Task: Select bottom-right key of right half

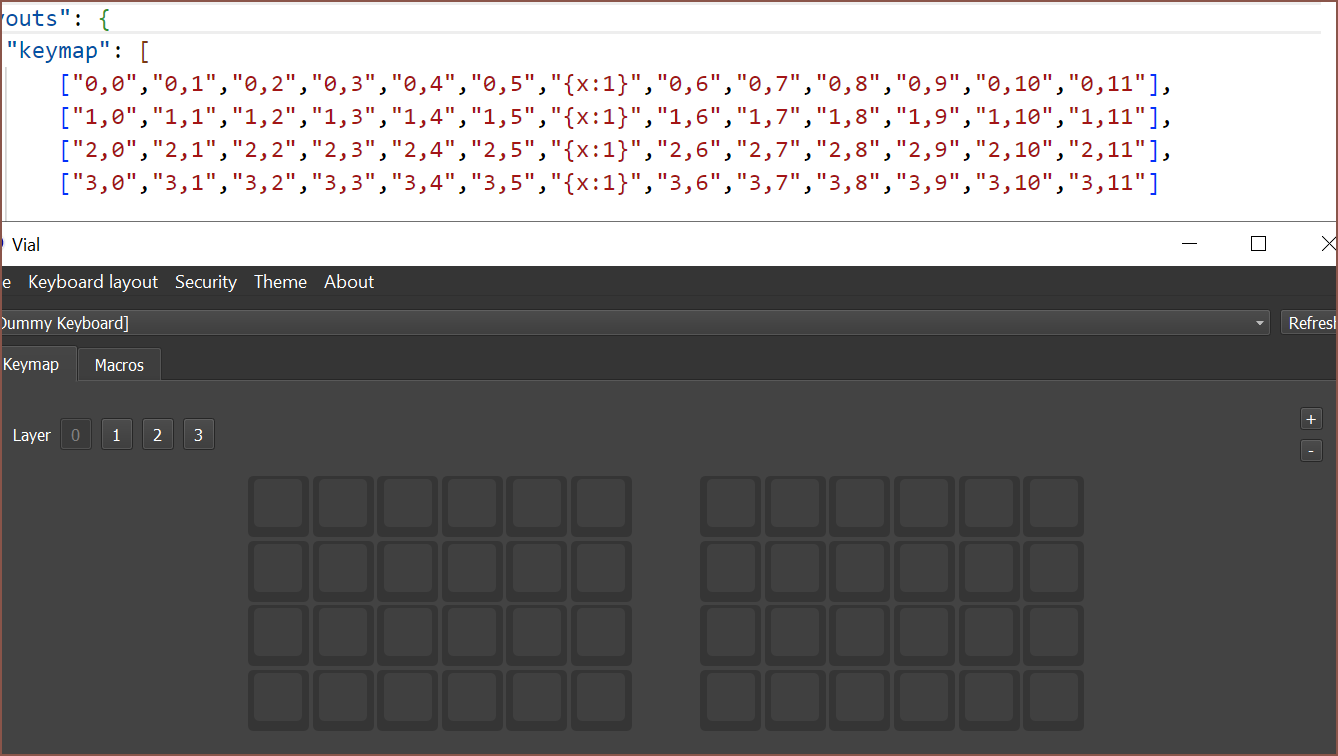Action: pyautogui.click(x=1053, y=700)
